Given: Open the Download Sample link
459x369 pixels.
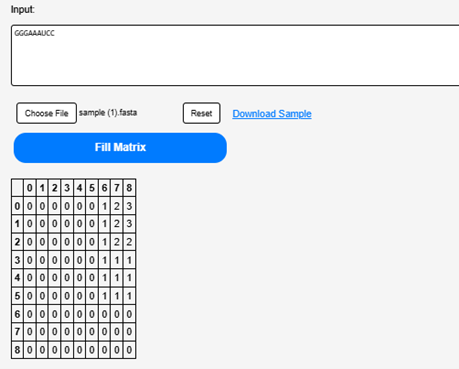Looking at the screenshot, I should 272,114.
